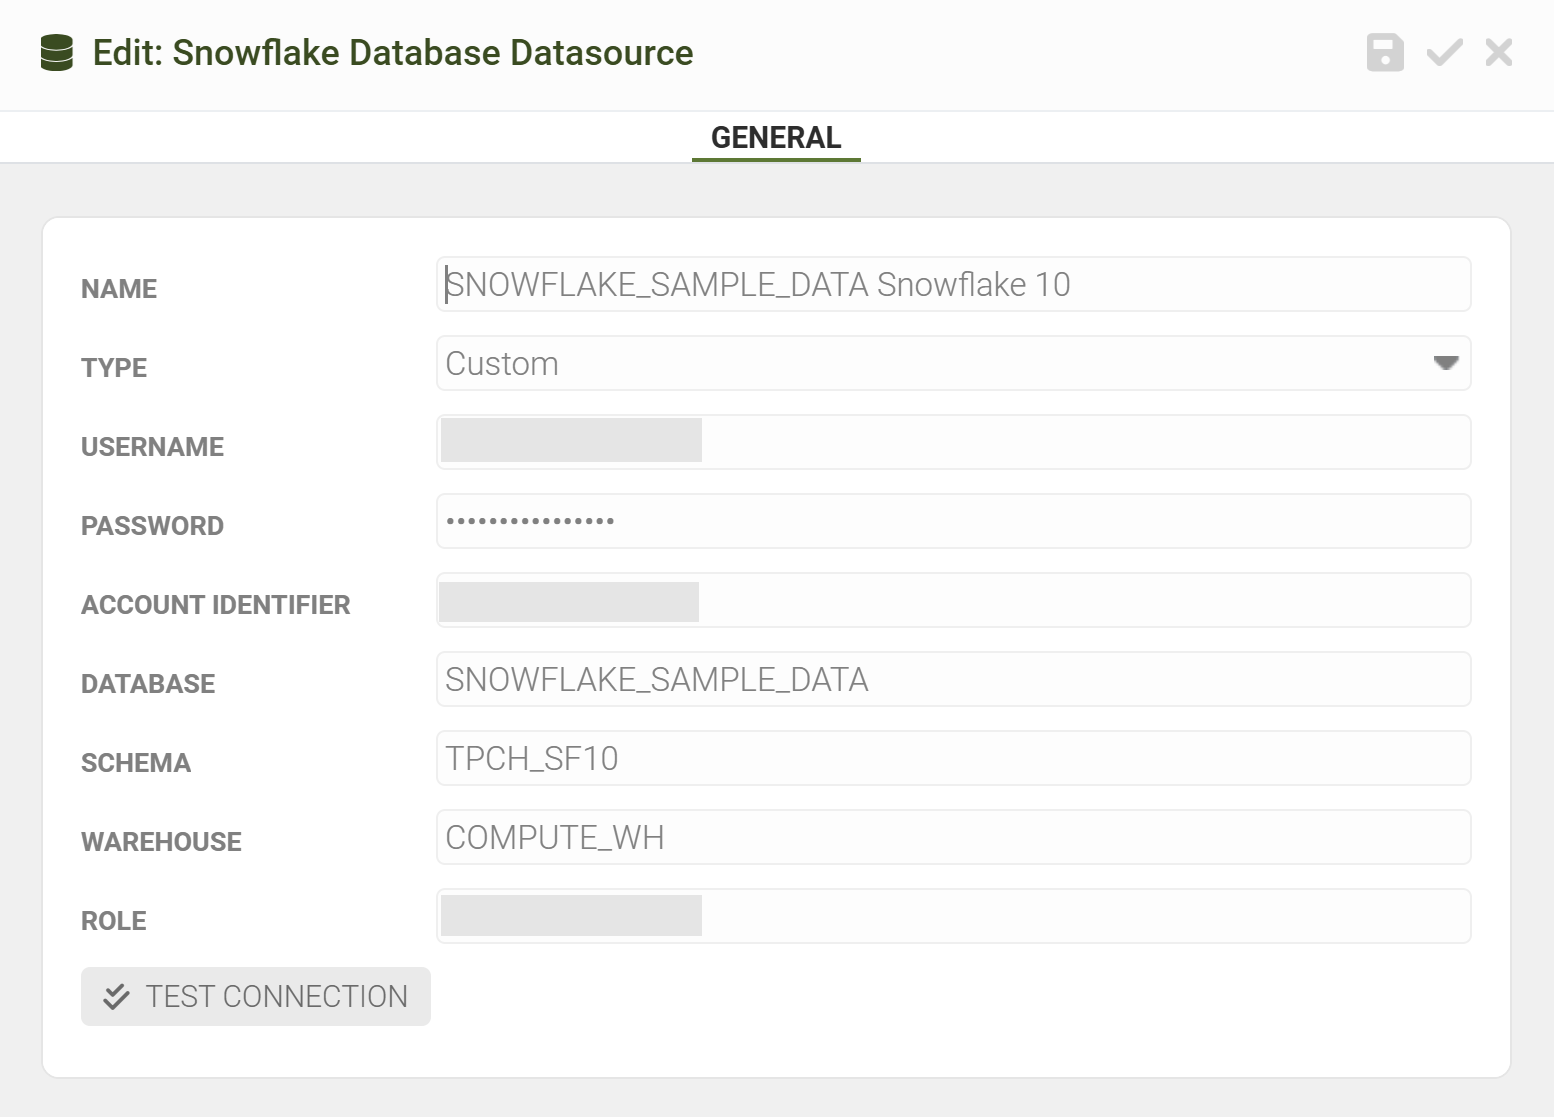Click the SCHEMA label

click(x=136, y=763)
